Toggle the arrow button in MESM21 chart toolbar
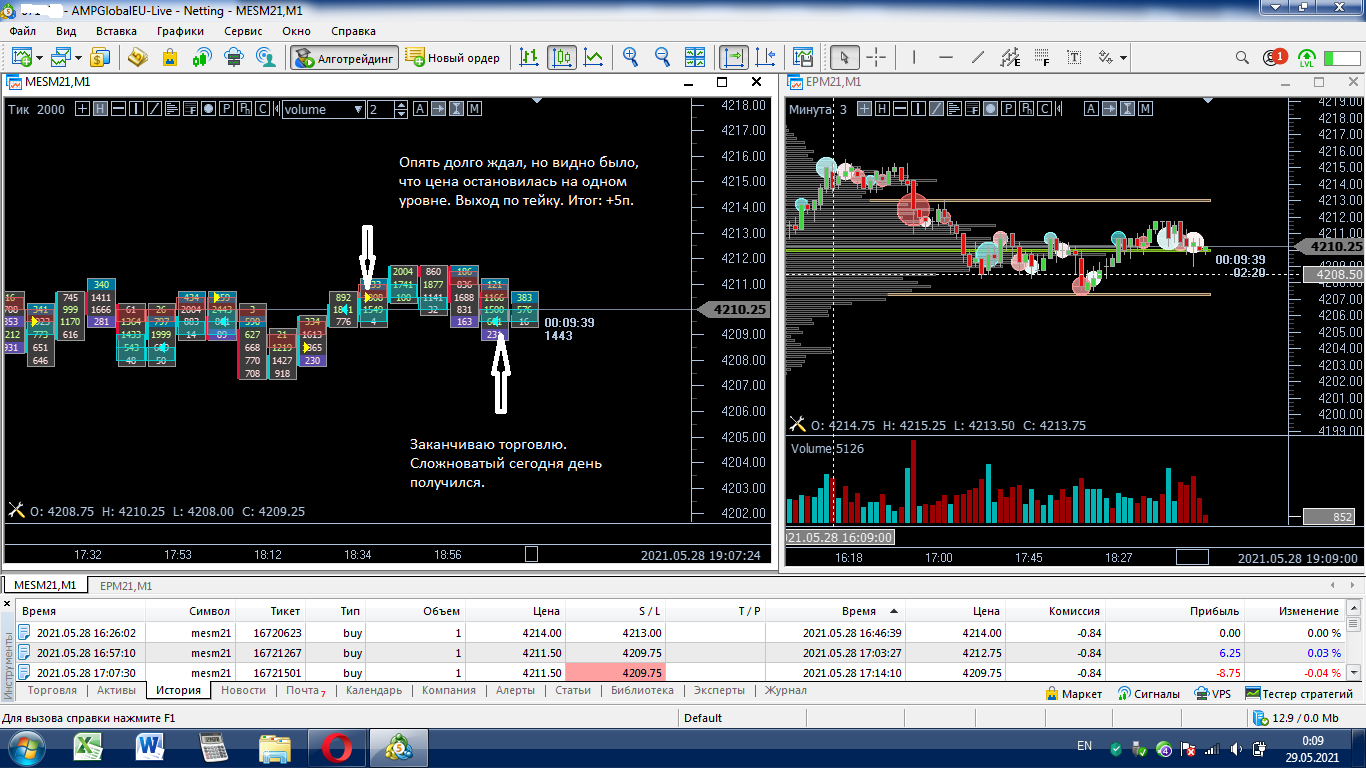The width and height of the screenshot is (1366, 768). pyautogui.click(x=438, y=109)
